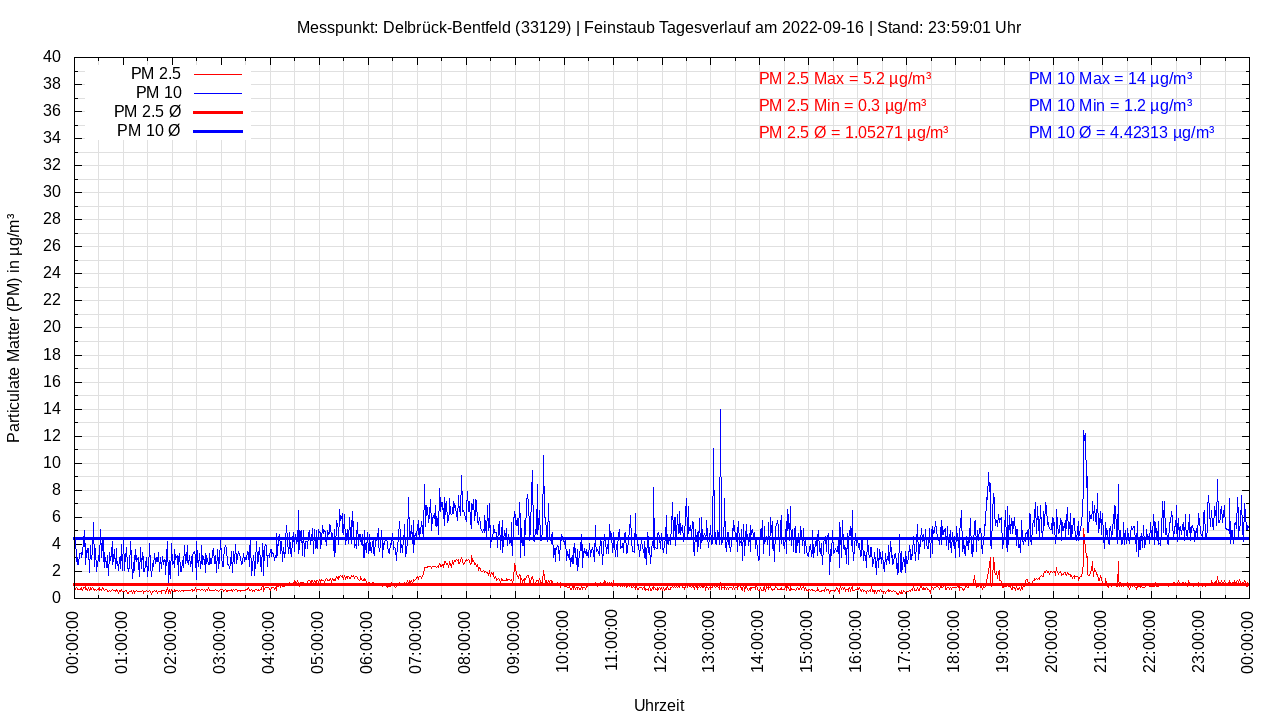The image size is (1280, 720).
Task: Click the Particulate Matter y-axis label
Action: [x=14, y=328]
